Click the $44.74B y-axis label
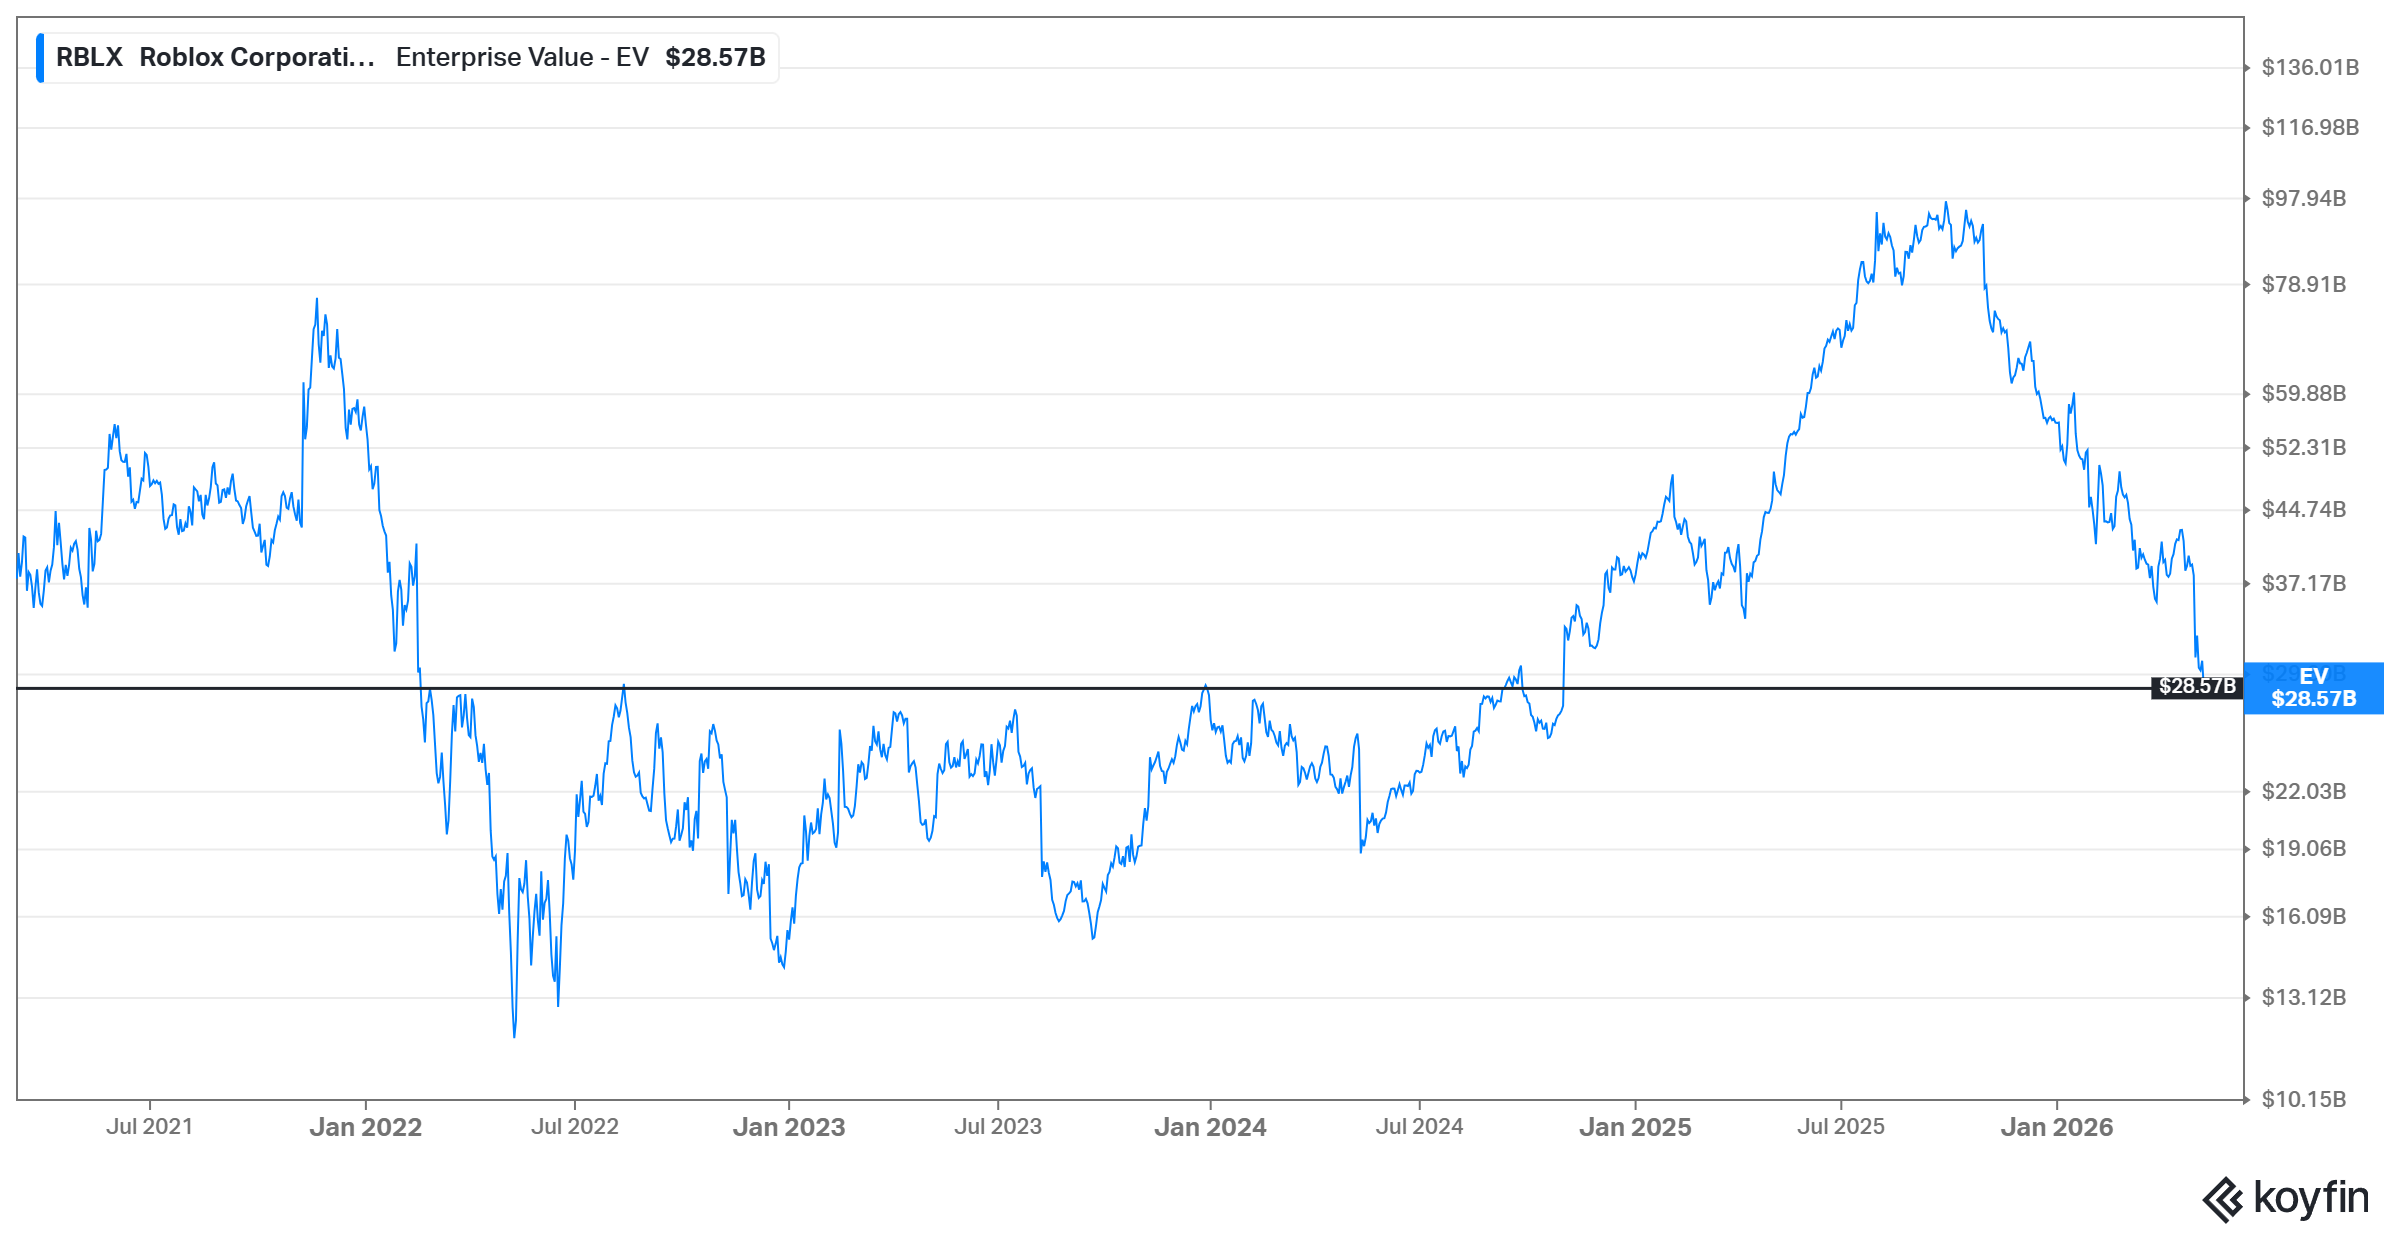 (2304, 509)
